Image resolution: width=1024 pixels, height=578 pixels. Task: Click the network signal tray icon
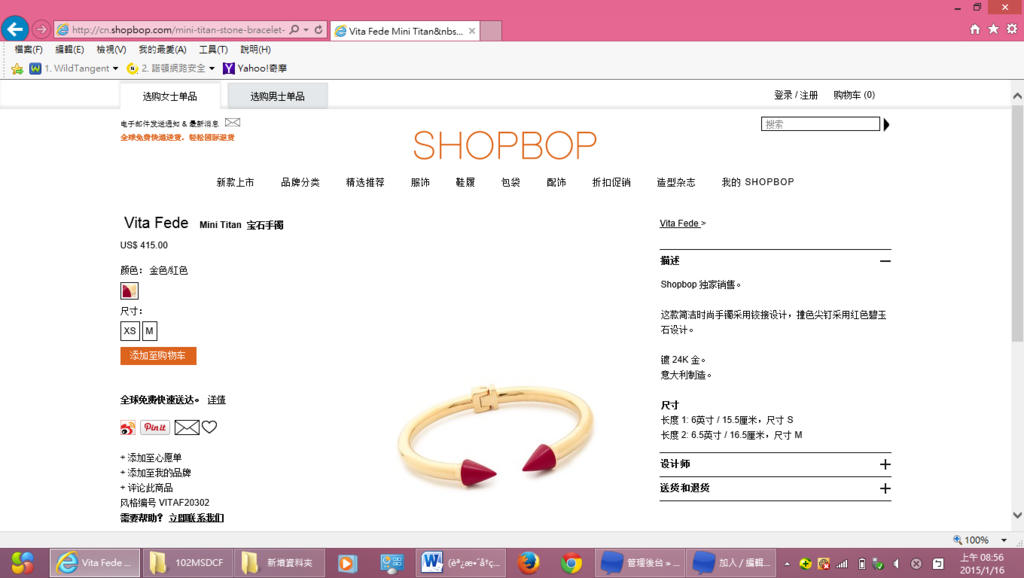pos(842,564)
